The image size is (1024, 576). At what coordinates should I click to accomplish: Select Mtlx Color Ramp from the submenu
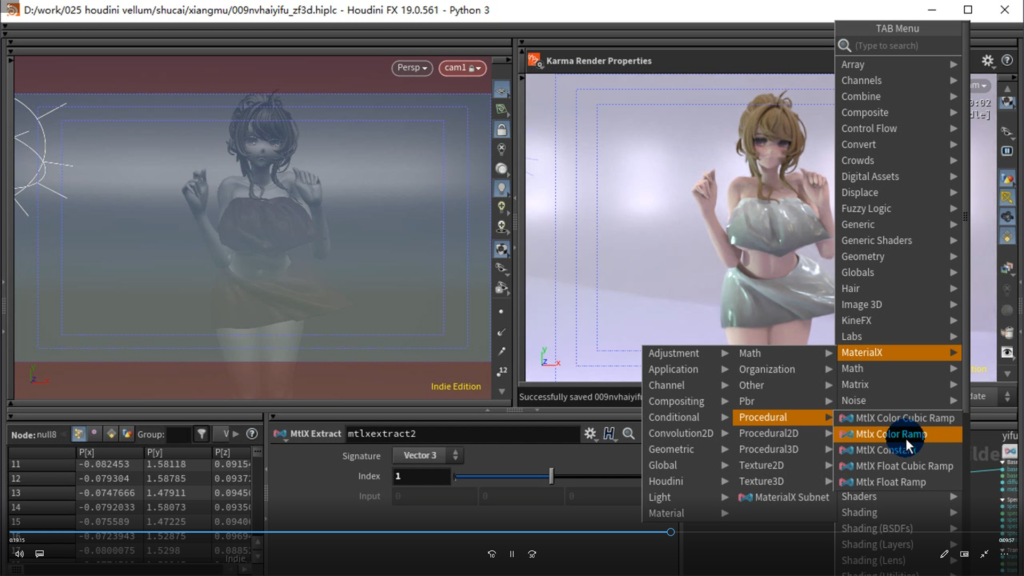[x=890, y=434]
